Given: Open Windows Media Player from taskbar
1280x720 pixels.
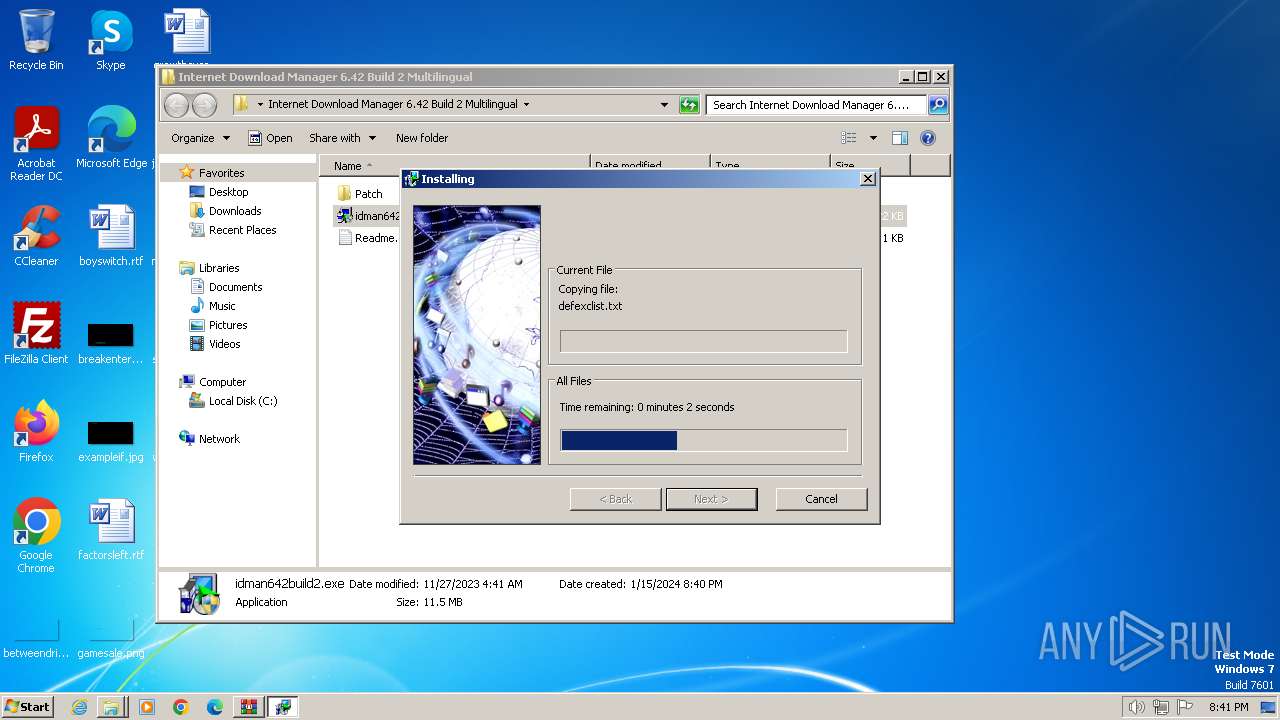Looking at the screenshot, I should [x=147, y=707].
